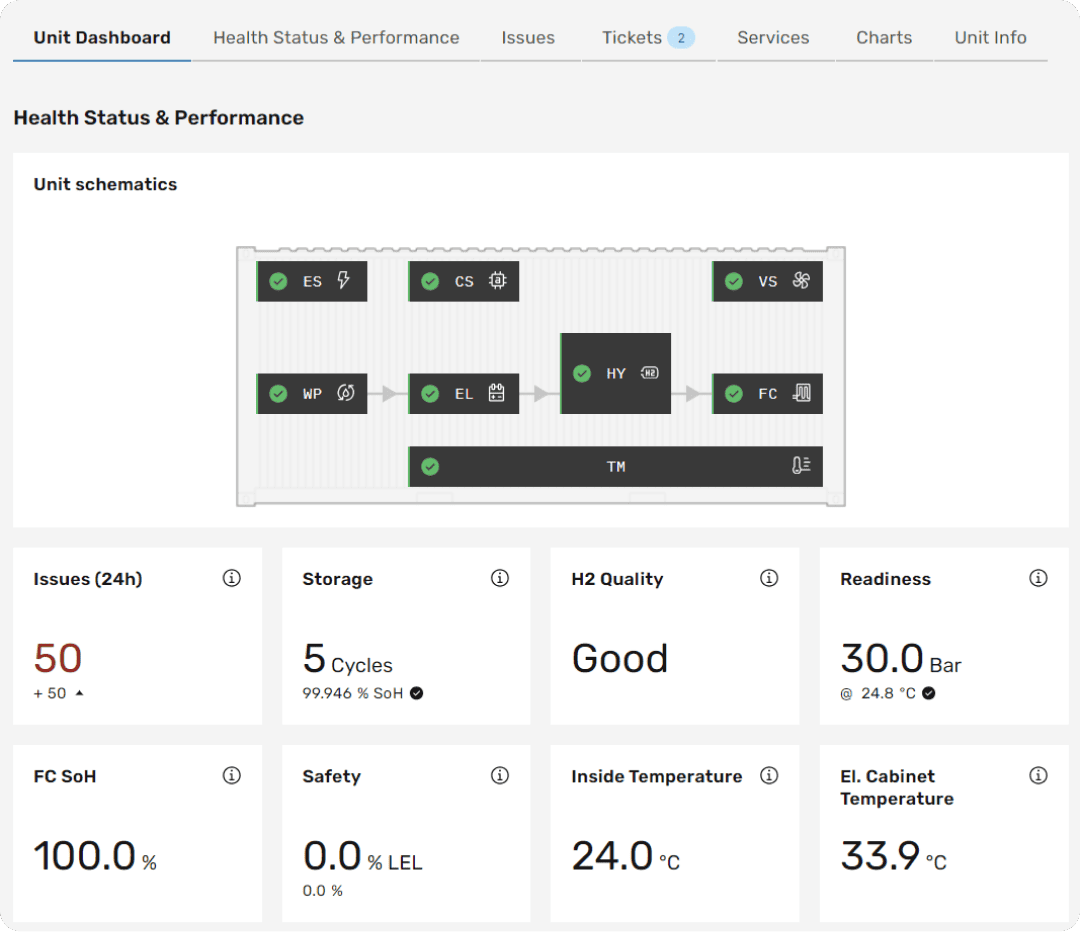Click the 0.0 % LEL safety value
Viewport: 1080px width, 932px height.
click(x=362, y=856)
